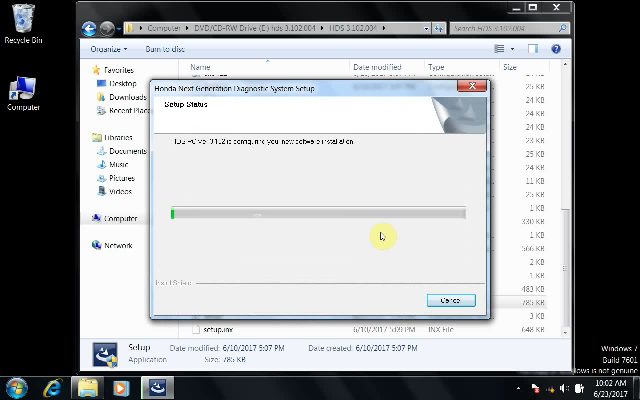Screen dimensions: 640x400
Task: Click the change view icon
Action: (499, 49)
